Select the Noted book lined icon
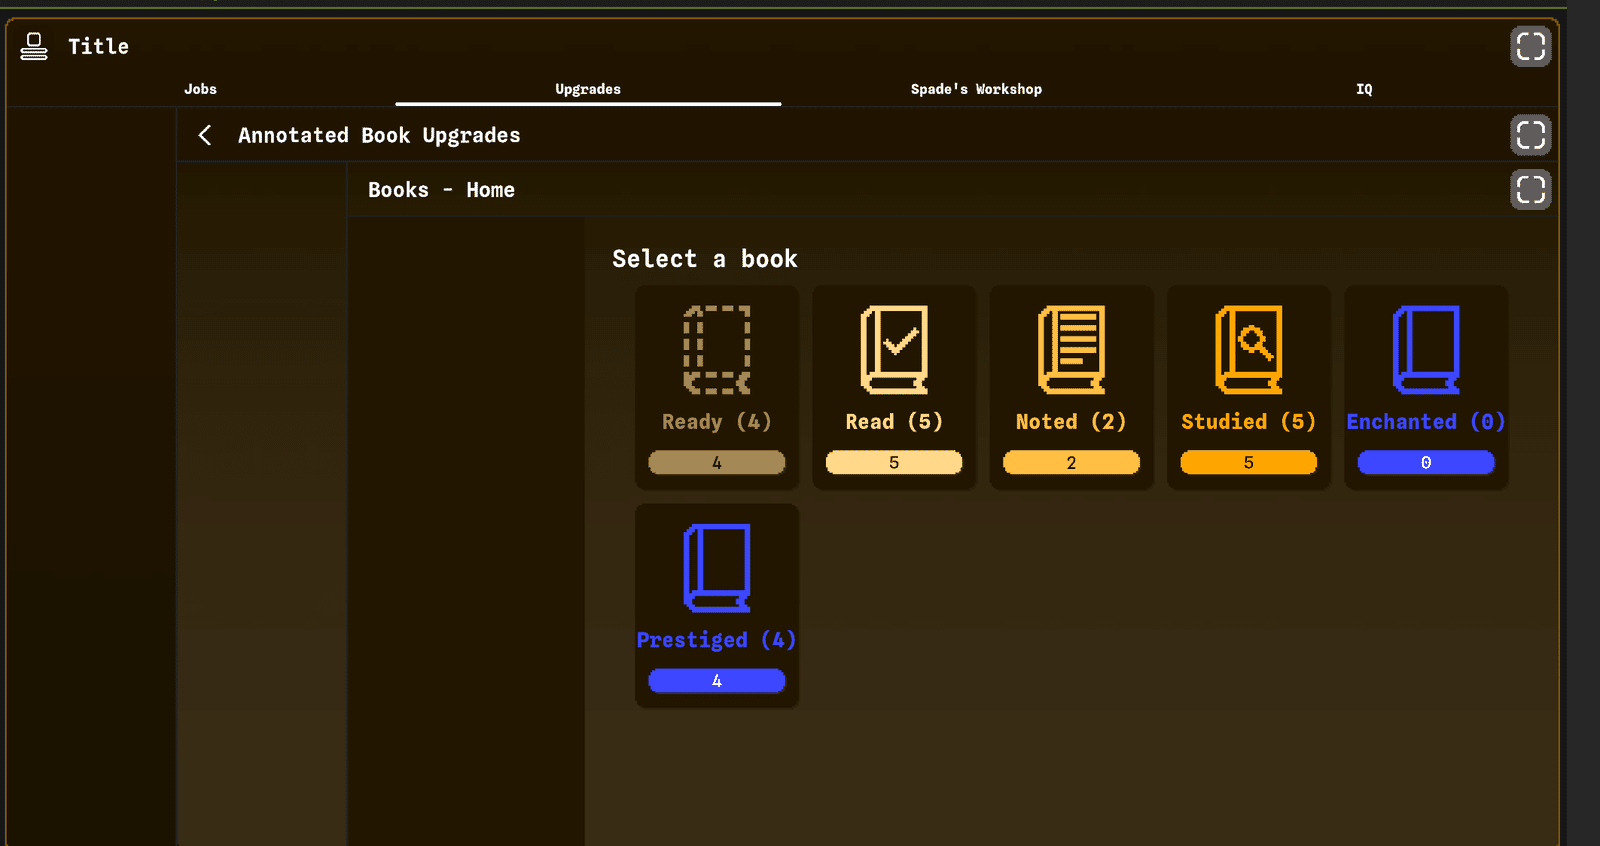Screen dimensions: 1600x846 pyautogui.click(x=1071, y=350)
